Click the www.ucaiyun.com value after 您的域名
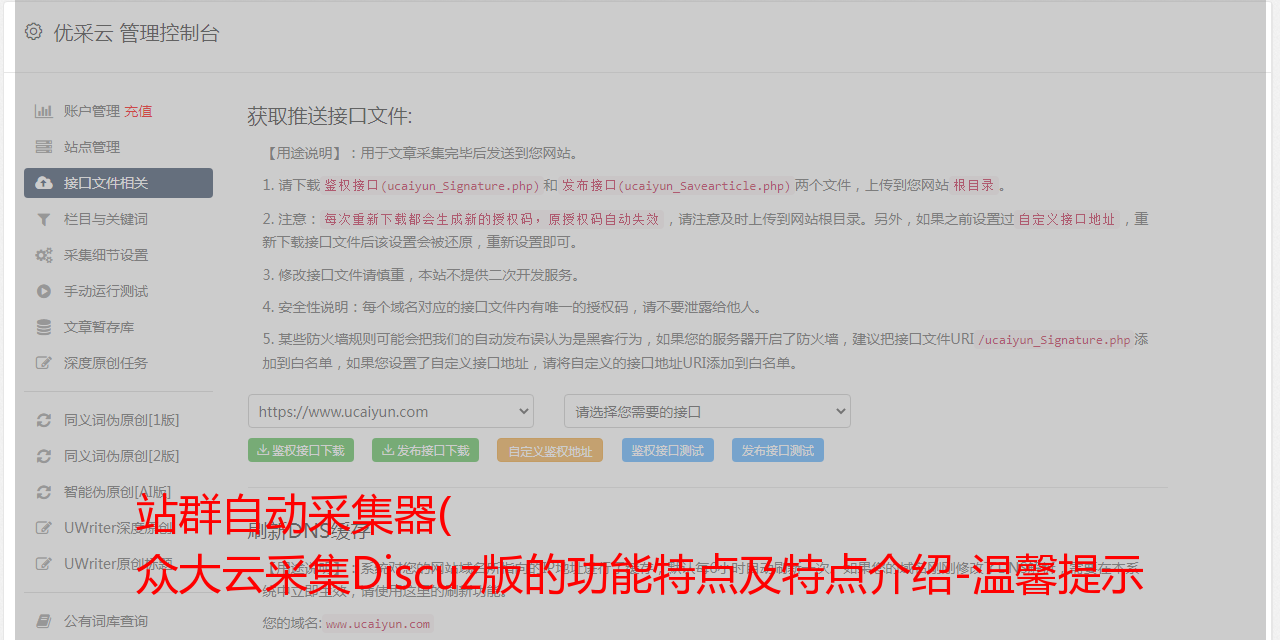 (x=378, y=624)
